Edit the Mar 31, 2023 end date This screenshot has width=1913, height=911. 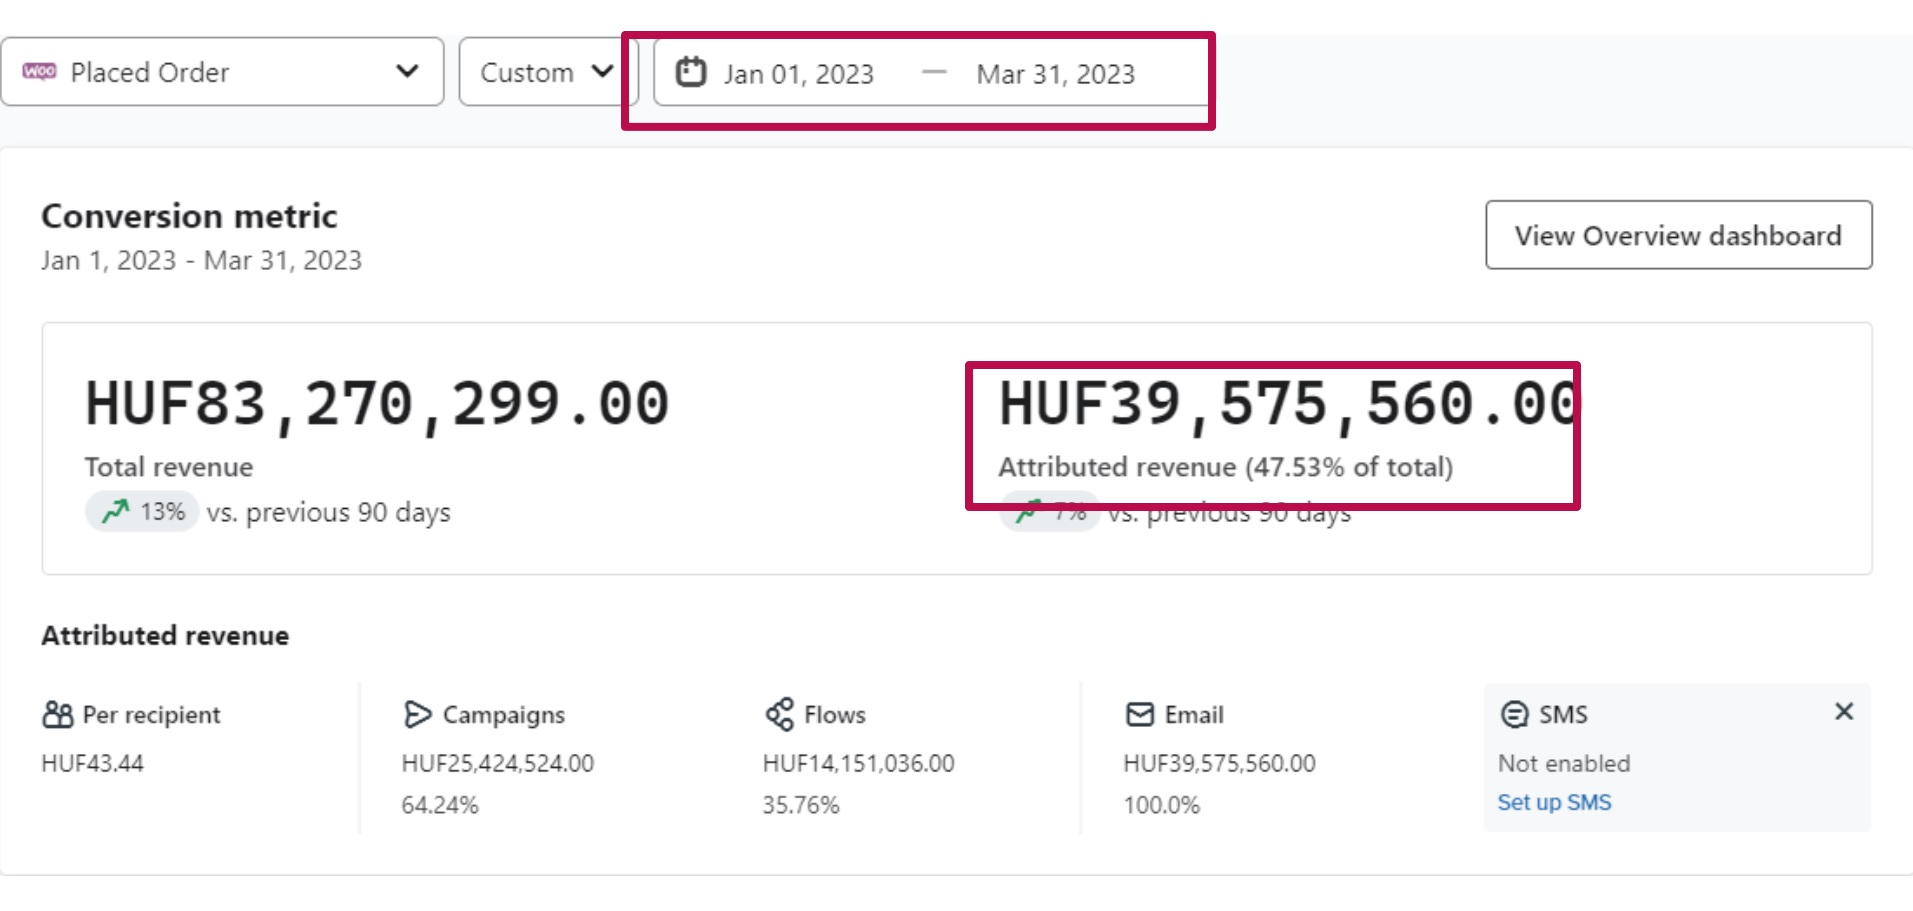click(x=1055, y=74)
